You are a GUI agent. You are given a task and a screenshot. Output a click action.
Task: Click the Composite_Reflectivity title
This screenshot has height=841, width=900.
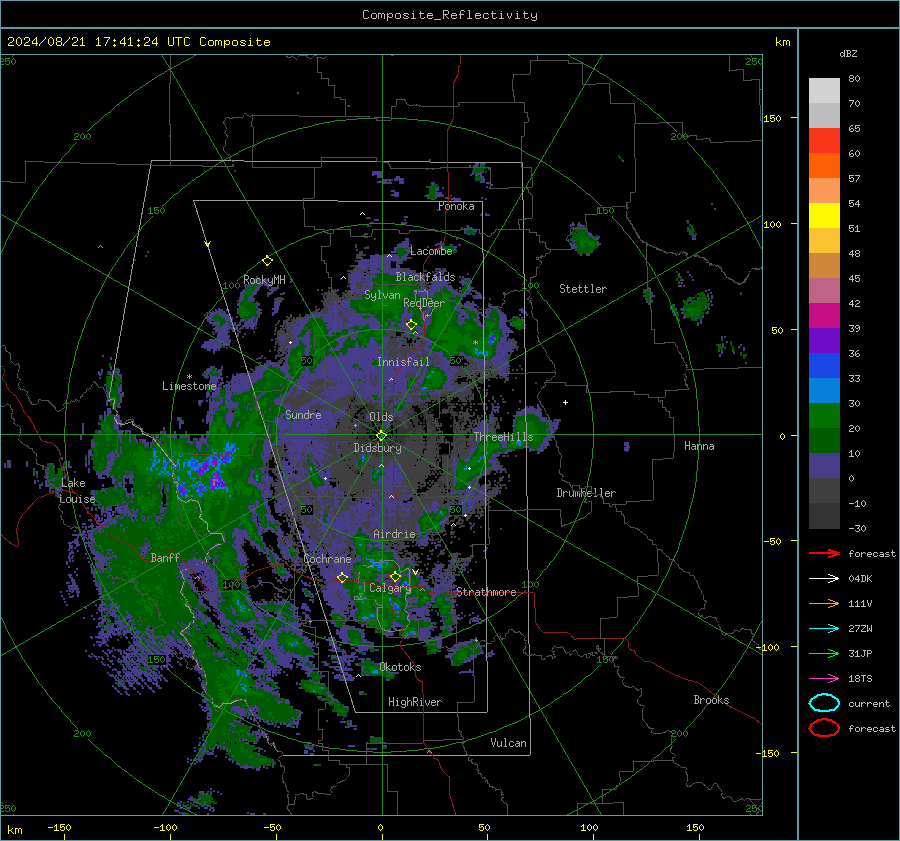click(x=449, y=15)
